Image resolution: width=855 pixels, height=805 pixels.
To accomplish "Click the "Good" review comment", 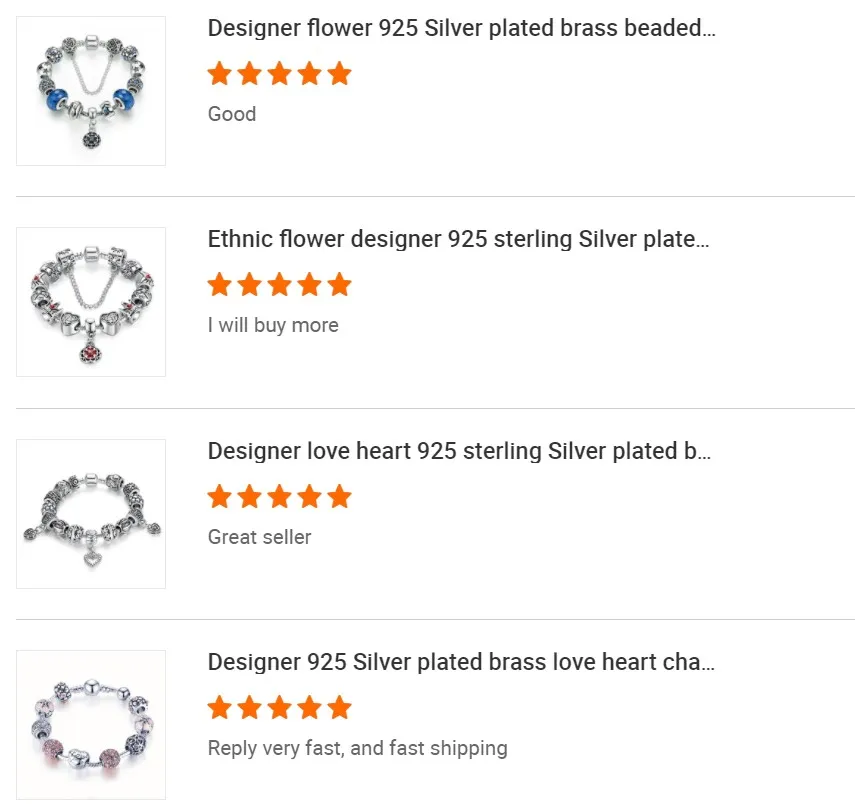I will pyautogui.click(x=232, y=114).
